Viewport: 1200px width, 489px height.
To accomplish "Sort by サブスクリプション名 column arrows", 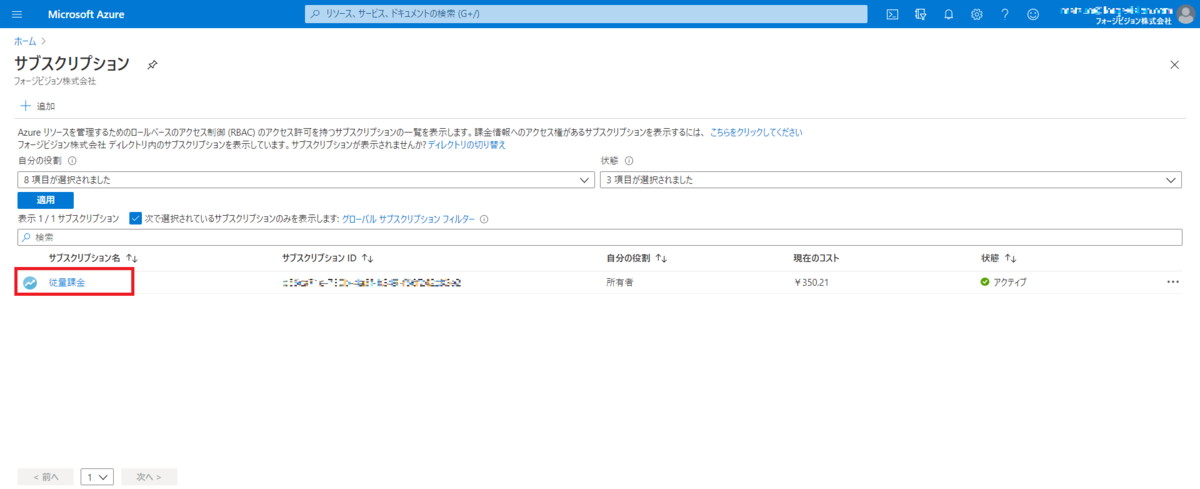I will tap(131, 258).
